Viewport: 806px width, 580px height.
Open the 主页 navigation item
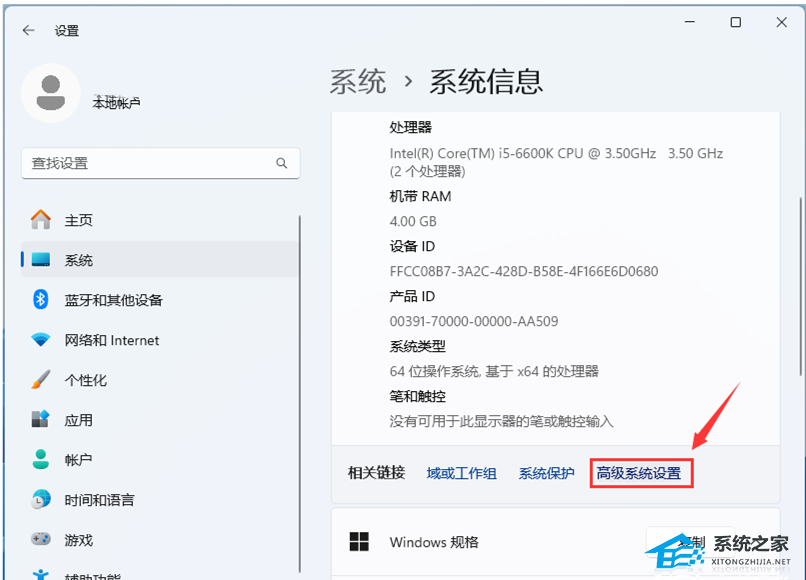79,220
